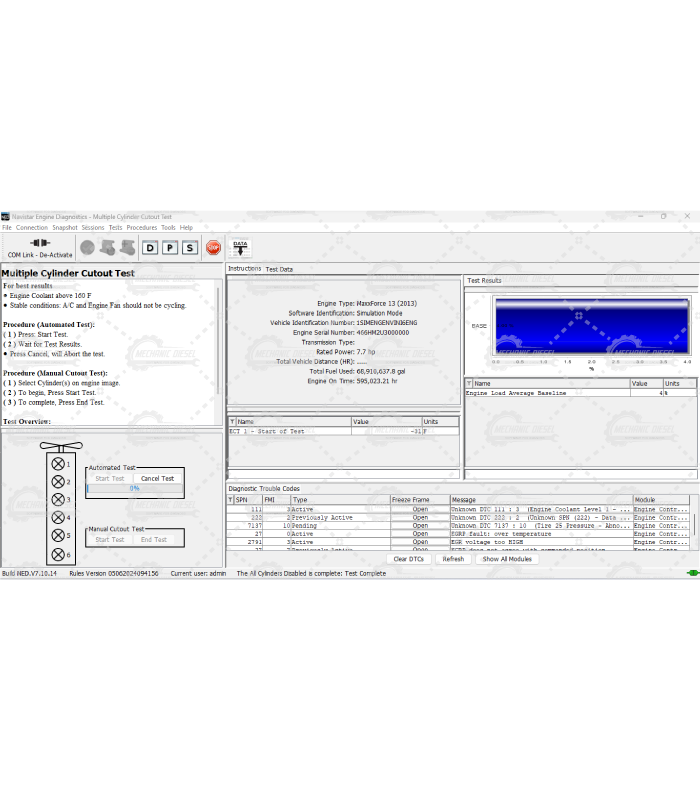Toggle cylinder 1 on the engine image
The height and width of the screenshot is (800, 700).
coord(57,464)
